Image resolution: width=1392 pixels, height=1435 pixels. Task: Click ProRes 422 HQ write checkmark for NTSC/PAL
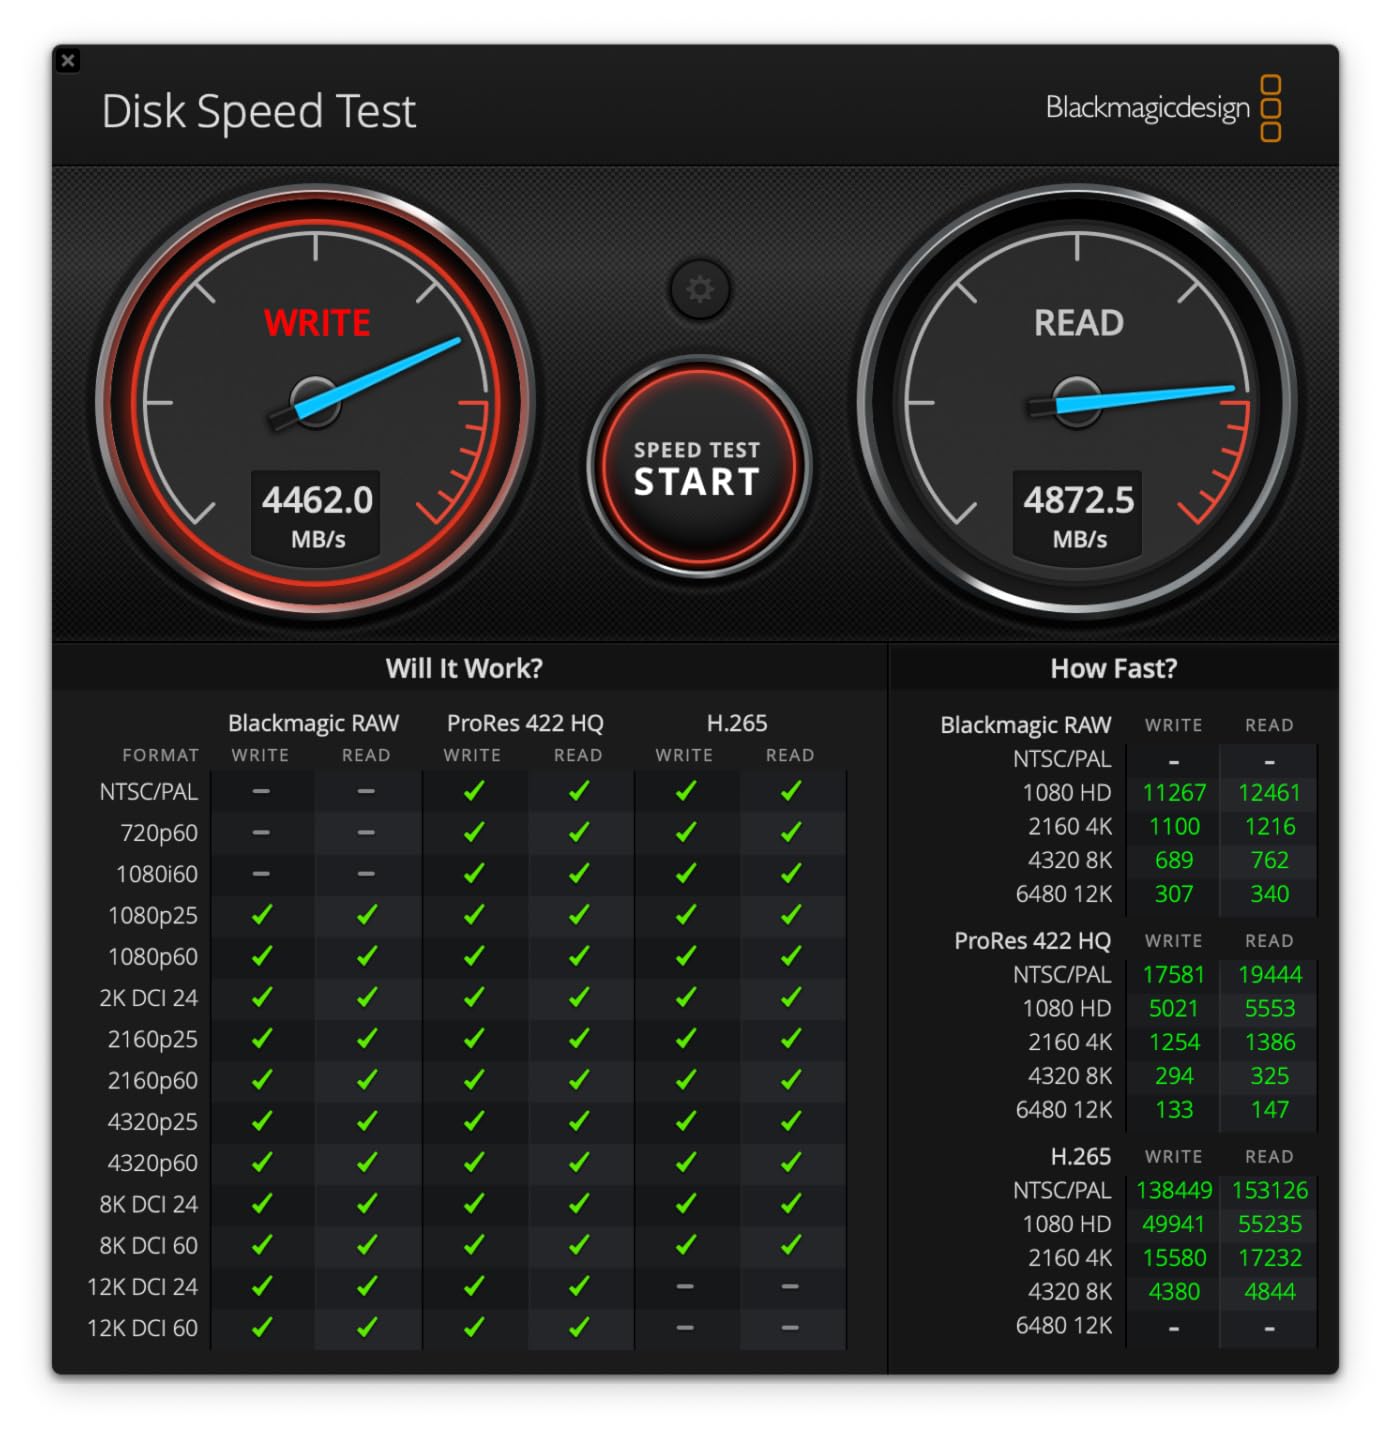click(x=474, y=790)
